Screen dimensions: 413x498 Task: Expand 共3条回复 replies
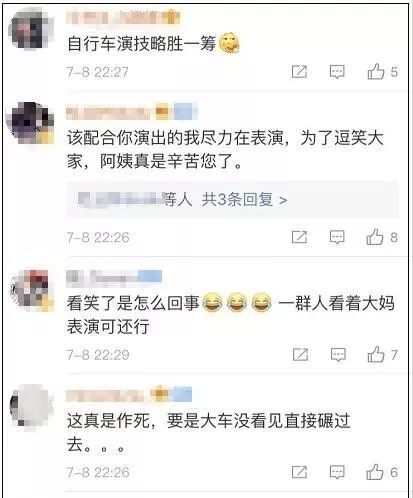pos(244,200)
